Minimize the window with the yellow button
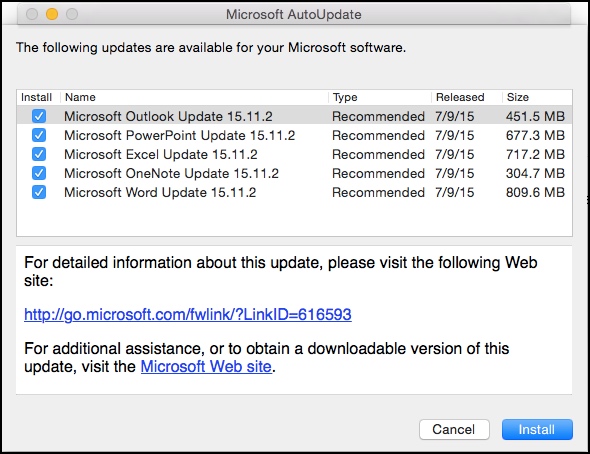 (x=52, y=14)
